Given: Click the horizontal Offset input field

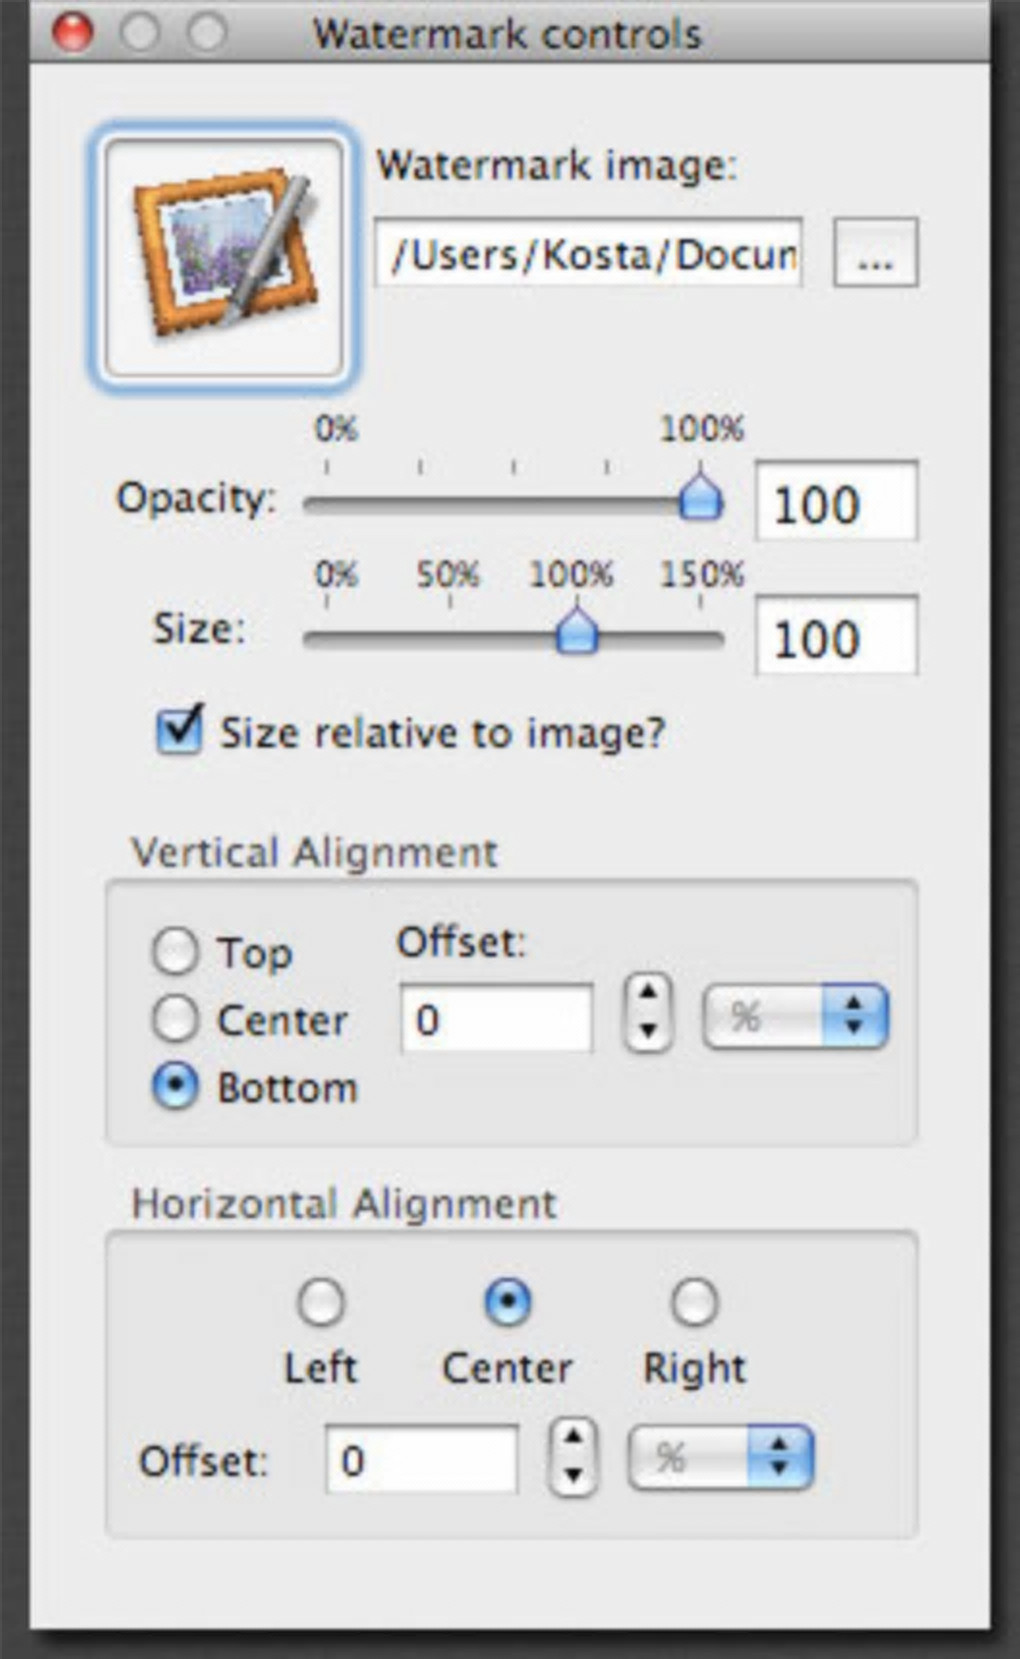Looking at the screenshot, I should coord(421,1460).
